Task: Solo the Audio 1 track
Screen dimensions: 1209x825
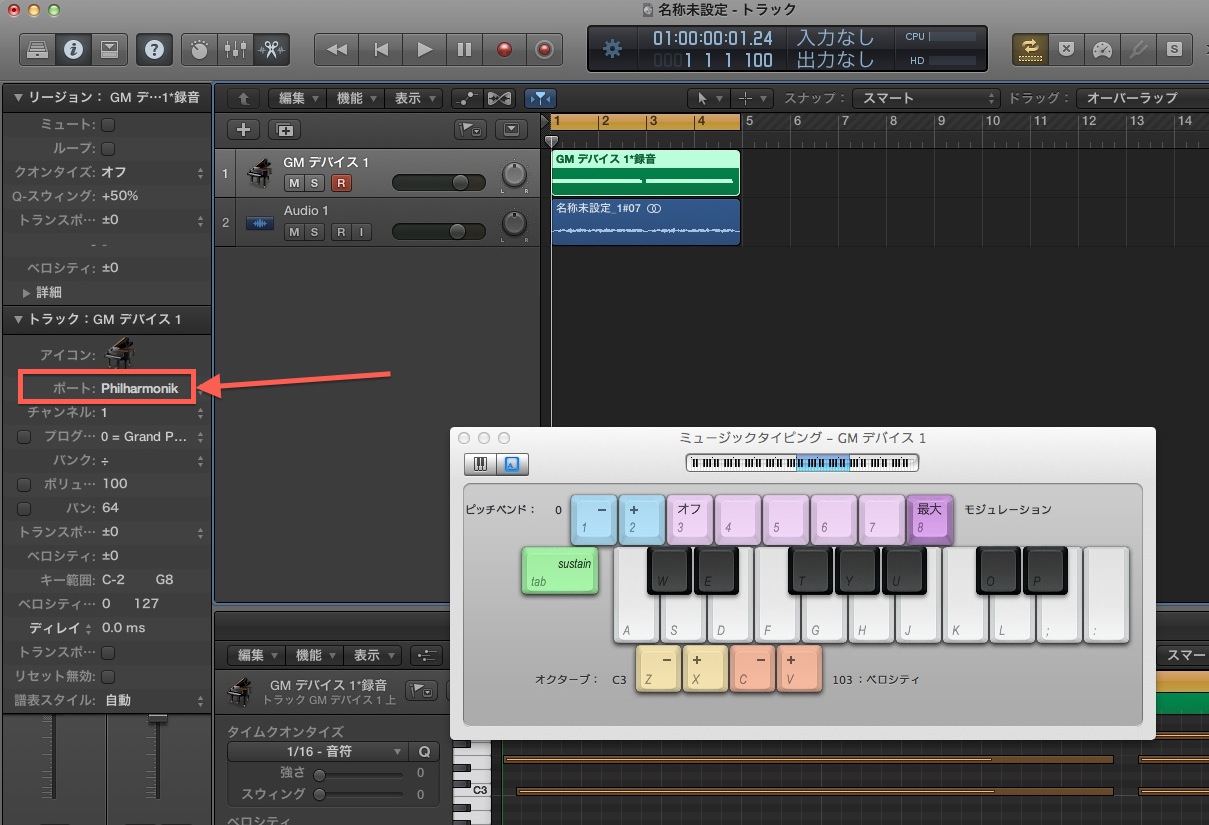Action: (x=315, y=232)
